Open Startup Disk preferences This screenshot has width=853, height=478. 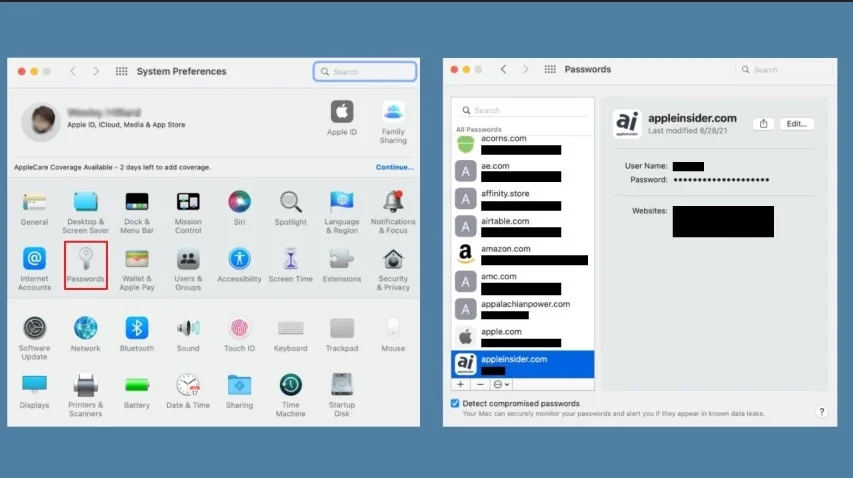coord(342,394)
